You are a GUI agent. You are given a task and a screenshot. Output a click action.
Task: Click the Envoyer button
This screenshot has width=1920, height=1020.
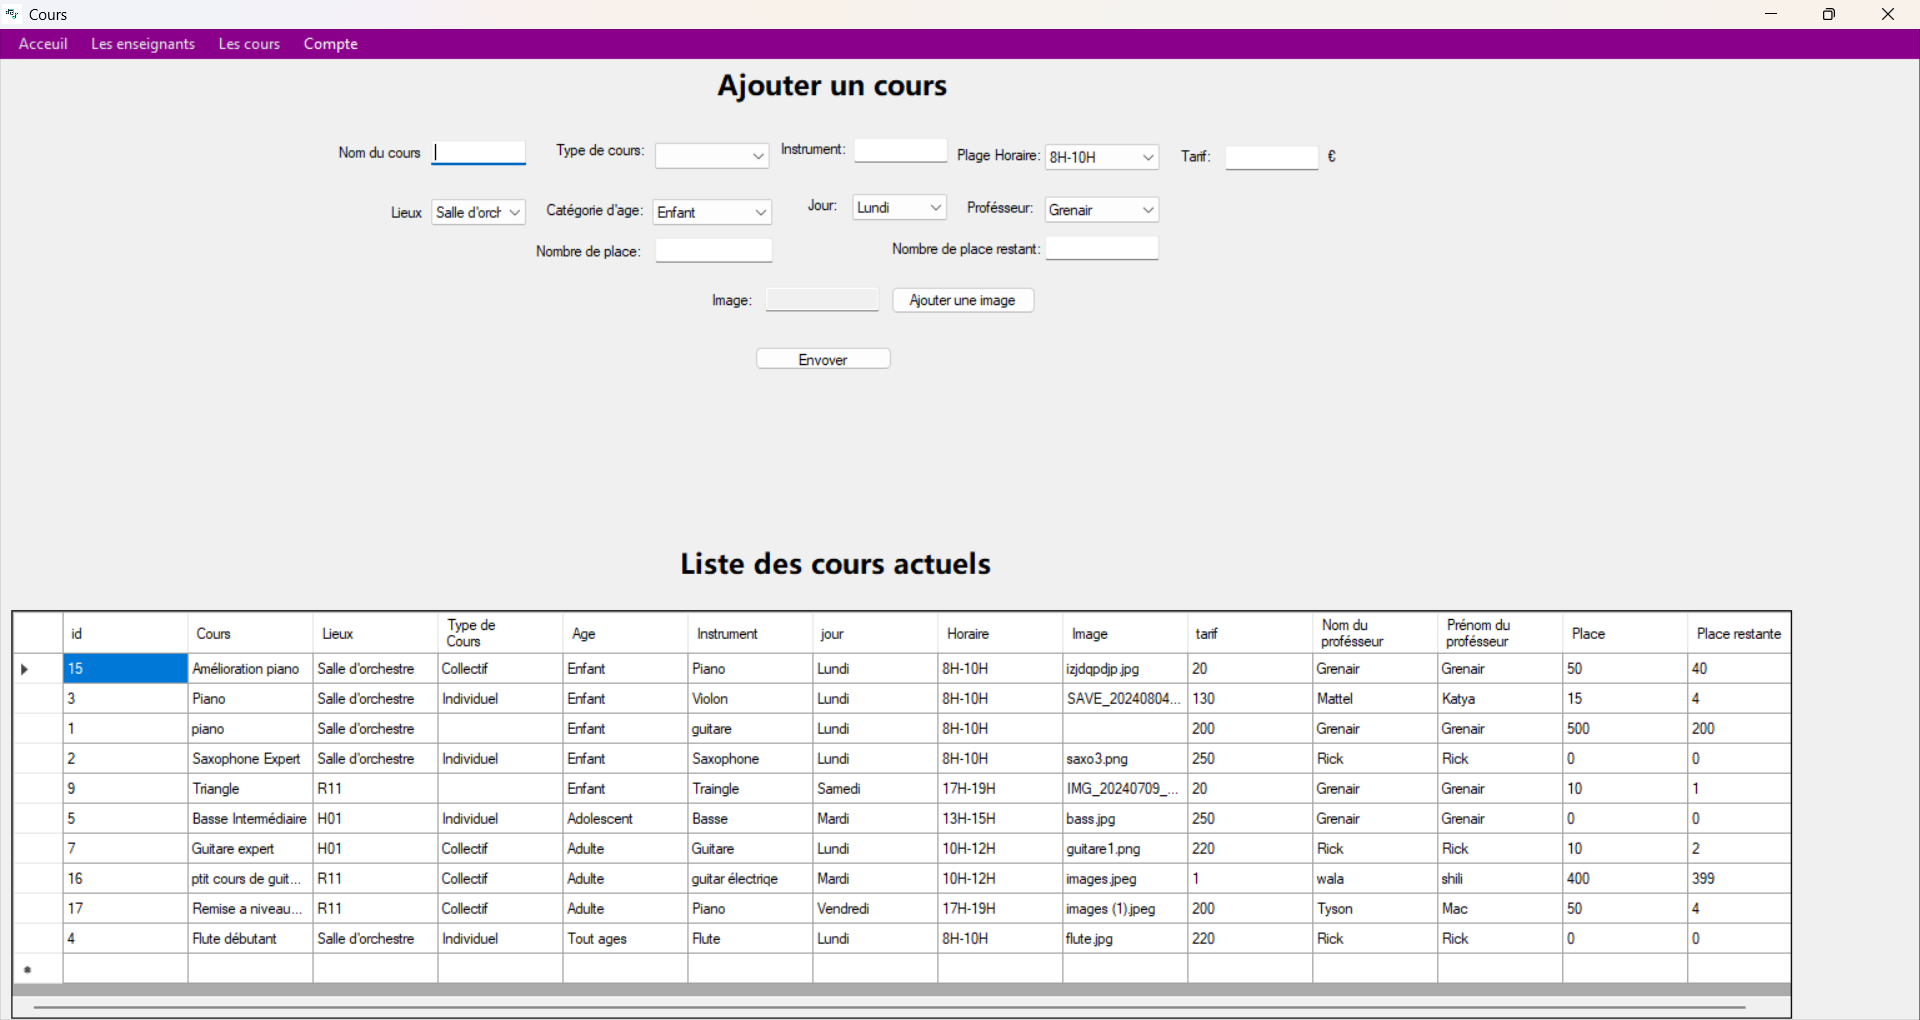click(822, 358)
